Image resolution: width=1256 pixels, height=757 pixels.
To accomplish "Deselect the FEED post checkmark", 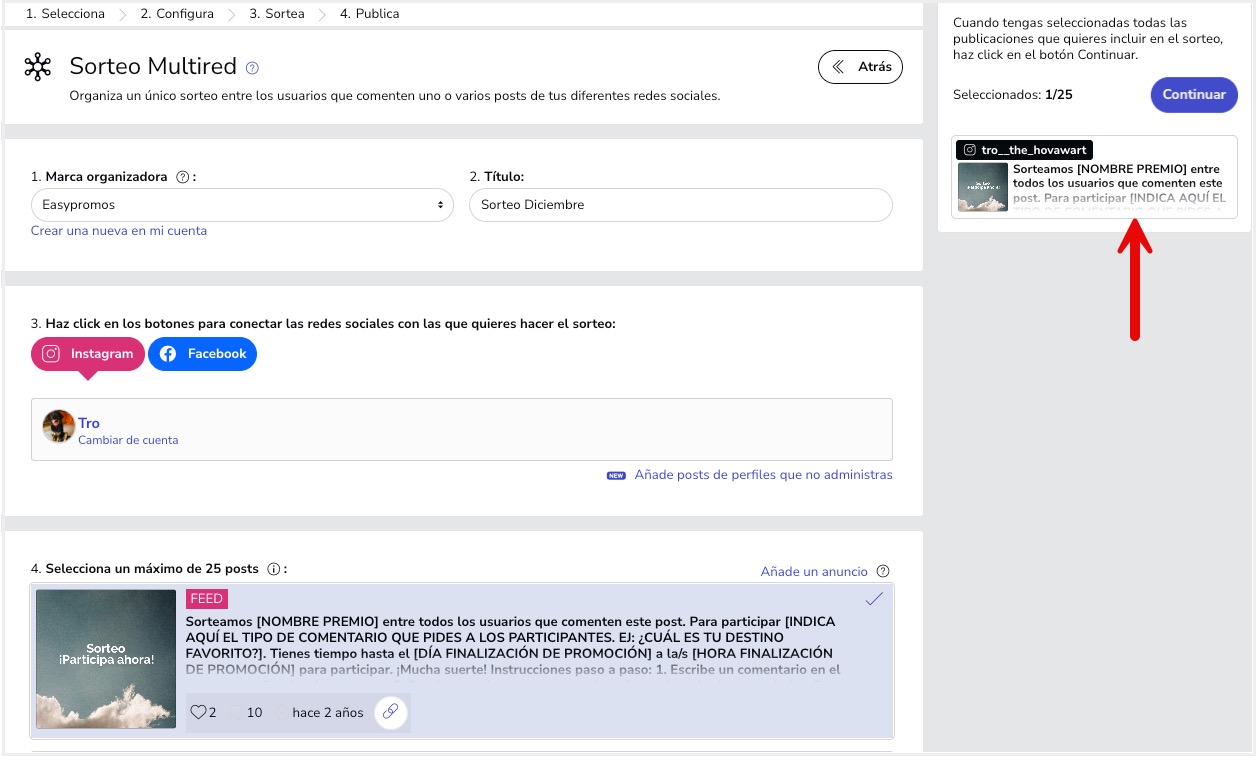I will pyautogui.click(x=874, y=599).
